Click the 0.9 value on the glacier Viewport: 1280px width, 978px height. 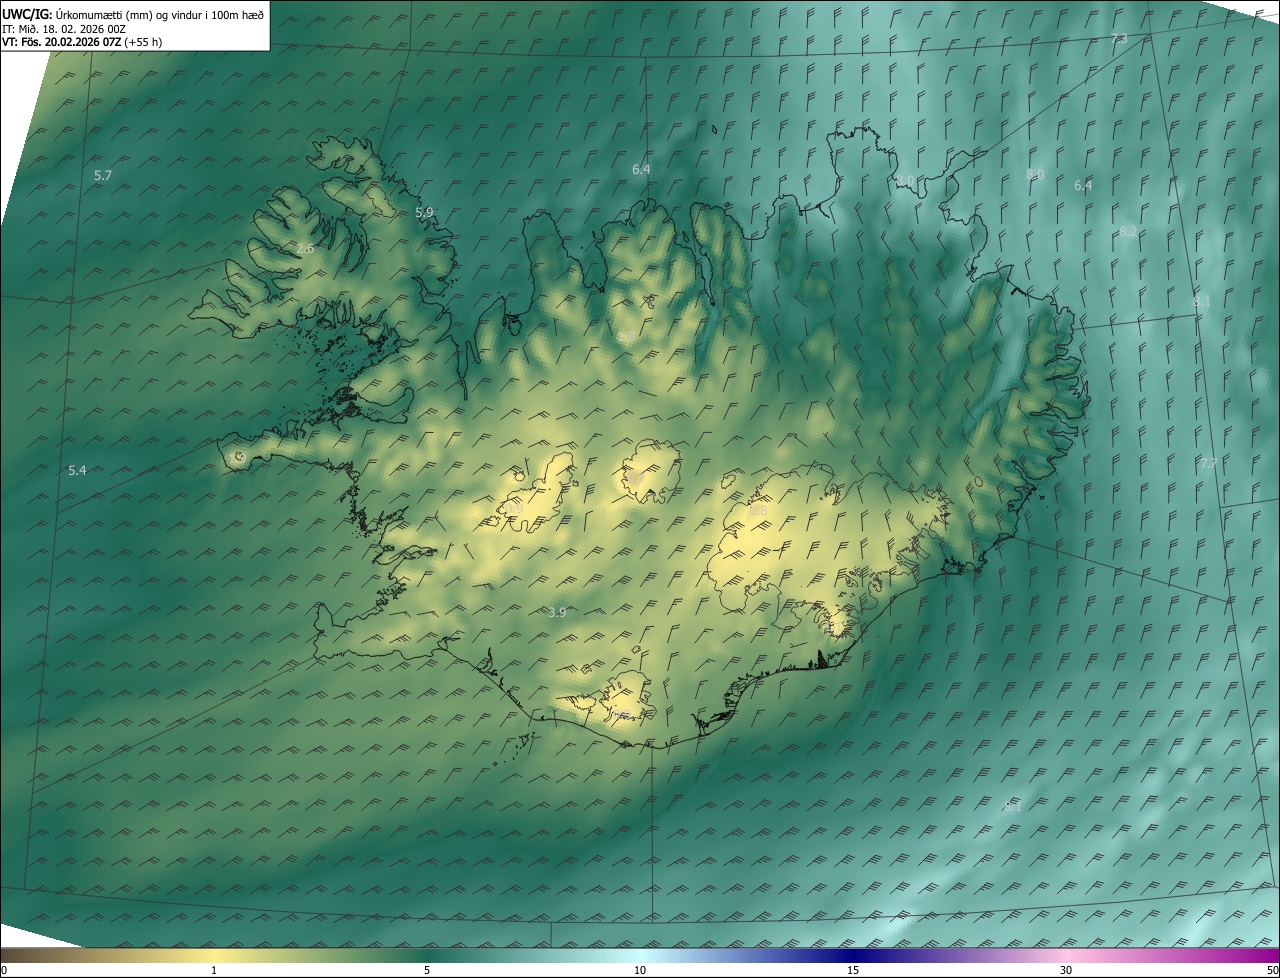coord(514,509)
